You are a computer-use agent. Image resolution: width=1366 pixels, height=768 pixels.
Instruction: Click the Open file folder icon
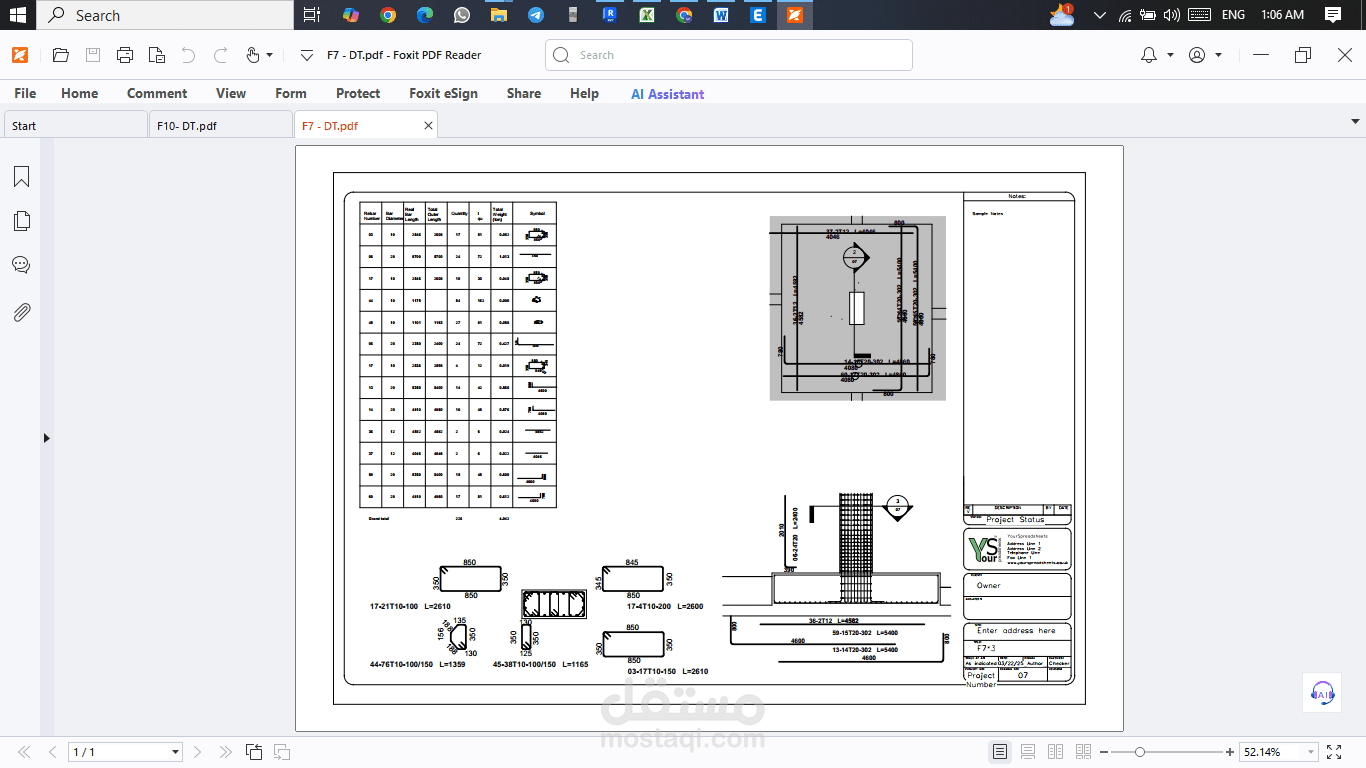pyautogui.click(x=60, y=55)
